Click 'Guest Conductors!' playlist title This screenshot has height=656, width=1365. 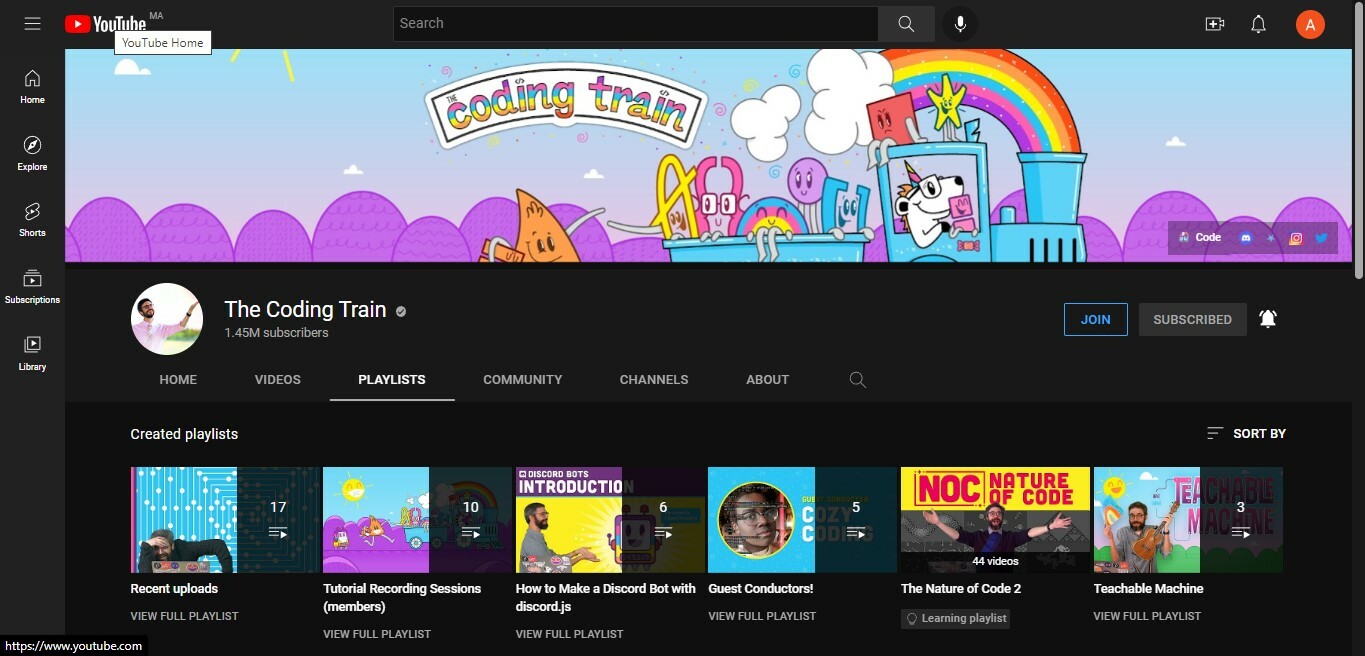click(x=761, y=589)
